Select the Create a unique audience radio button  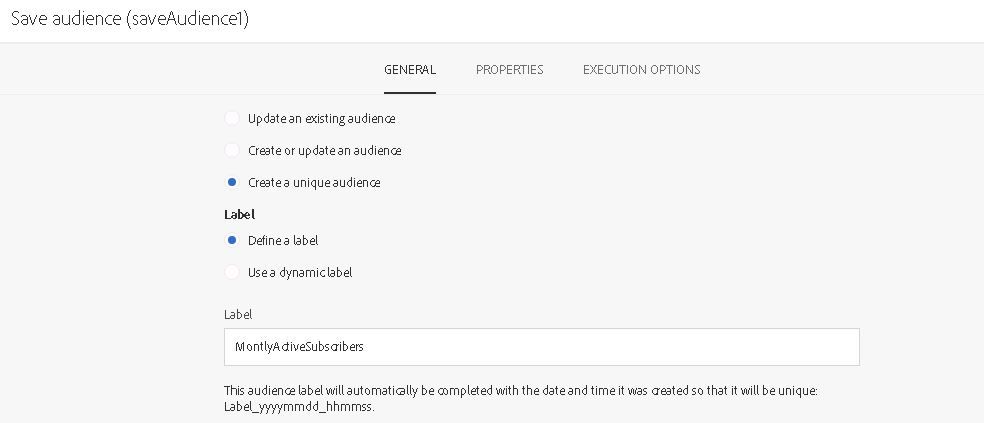click(x=232, y=183)
